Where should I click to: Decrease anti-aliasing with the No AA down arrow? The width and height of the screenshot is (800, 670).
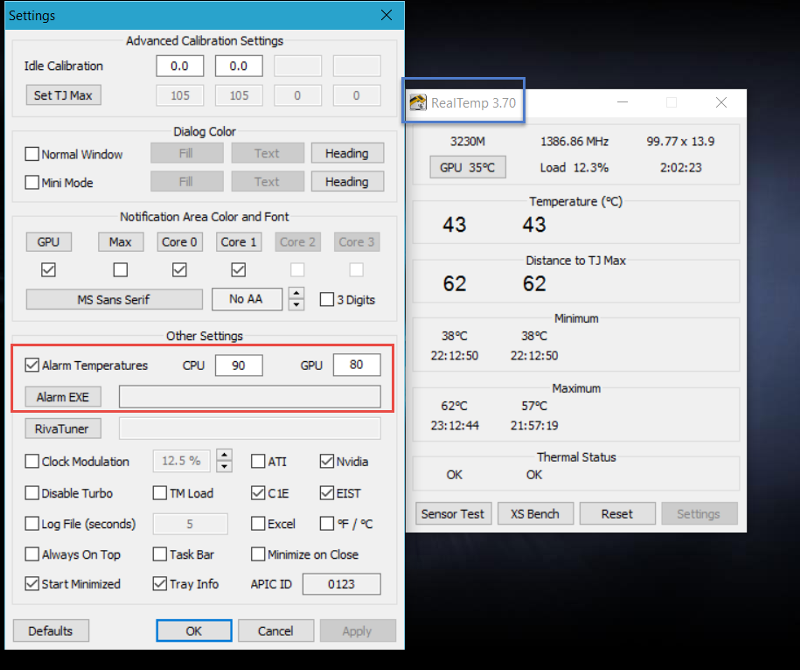(x=296, y=305)
